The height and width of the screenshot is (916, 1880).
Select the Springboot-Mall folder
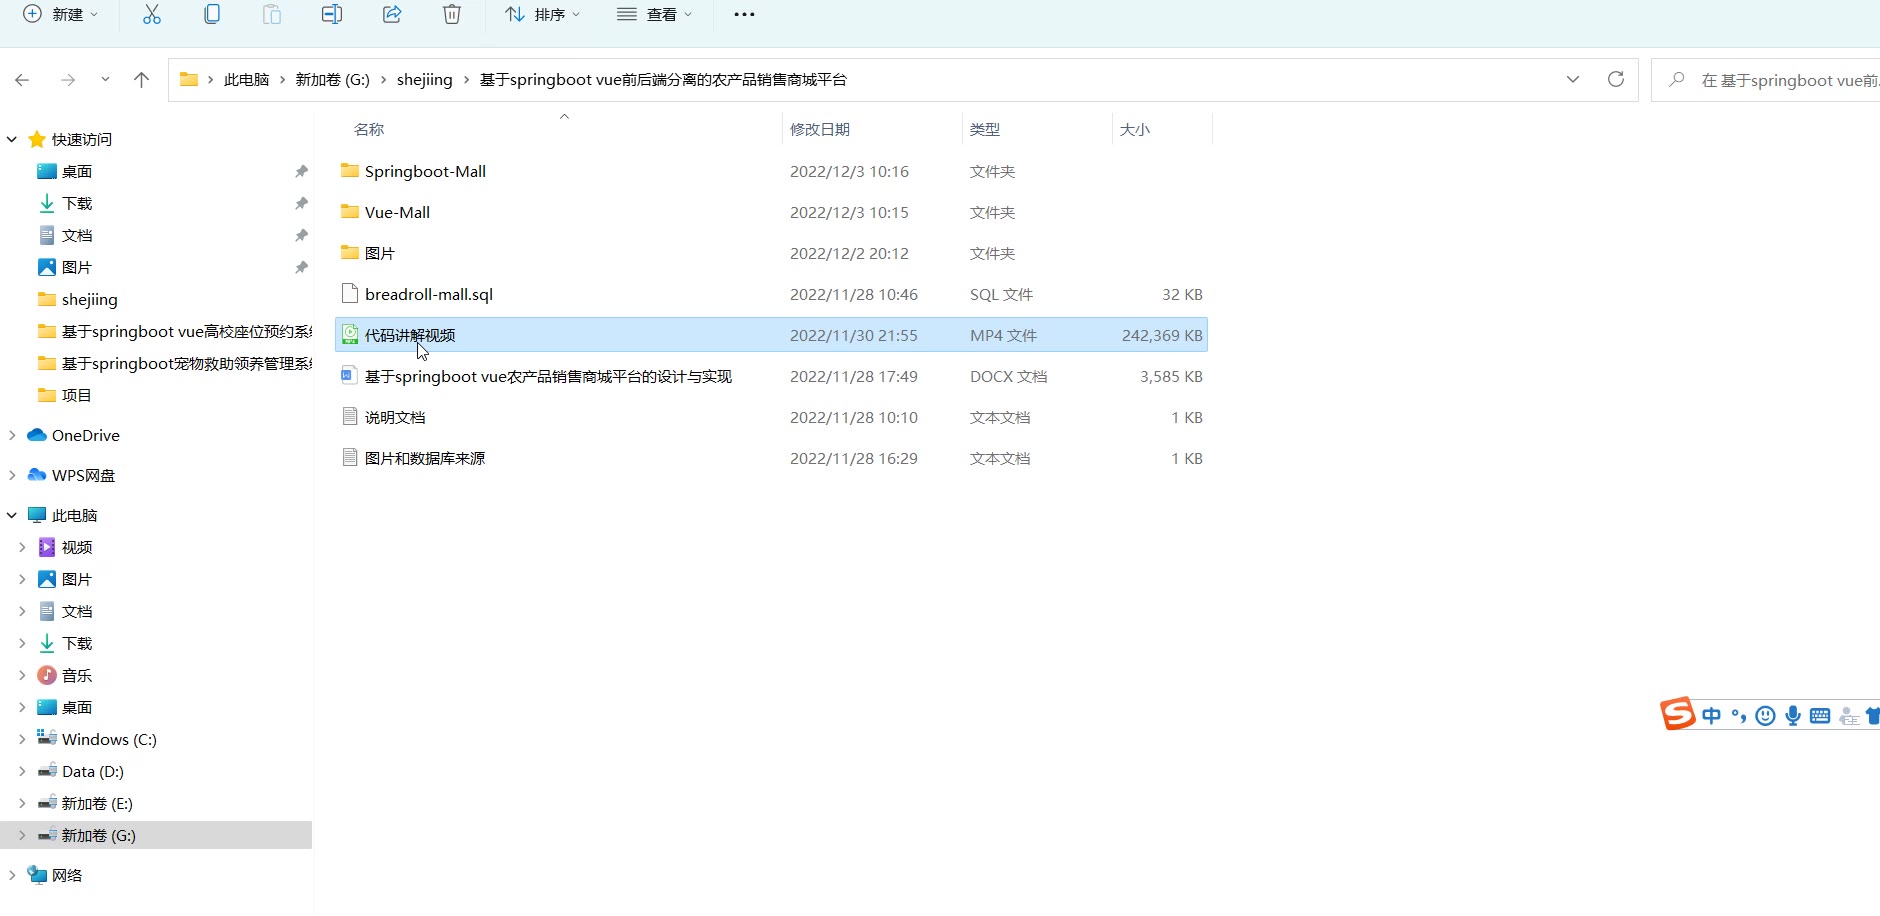(771, 171)
